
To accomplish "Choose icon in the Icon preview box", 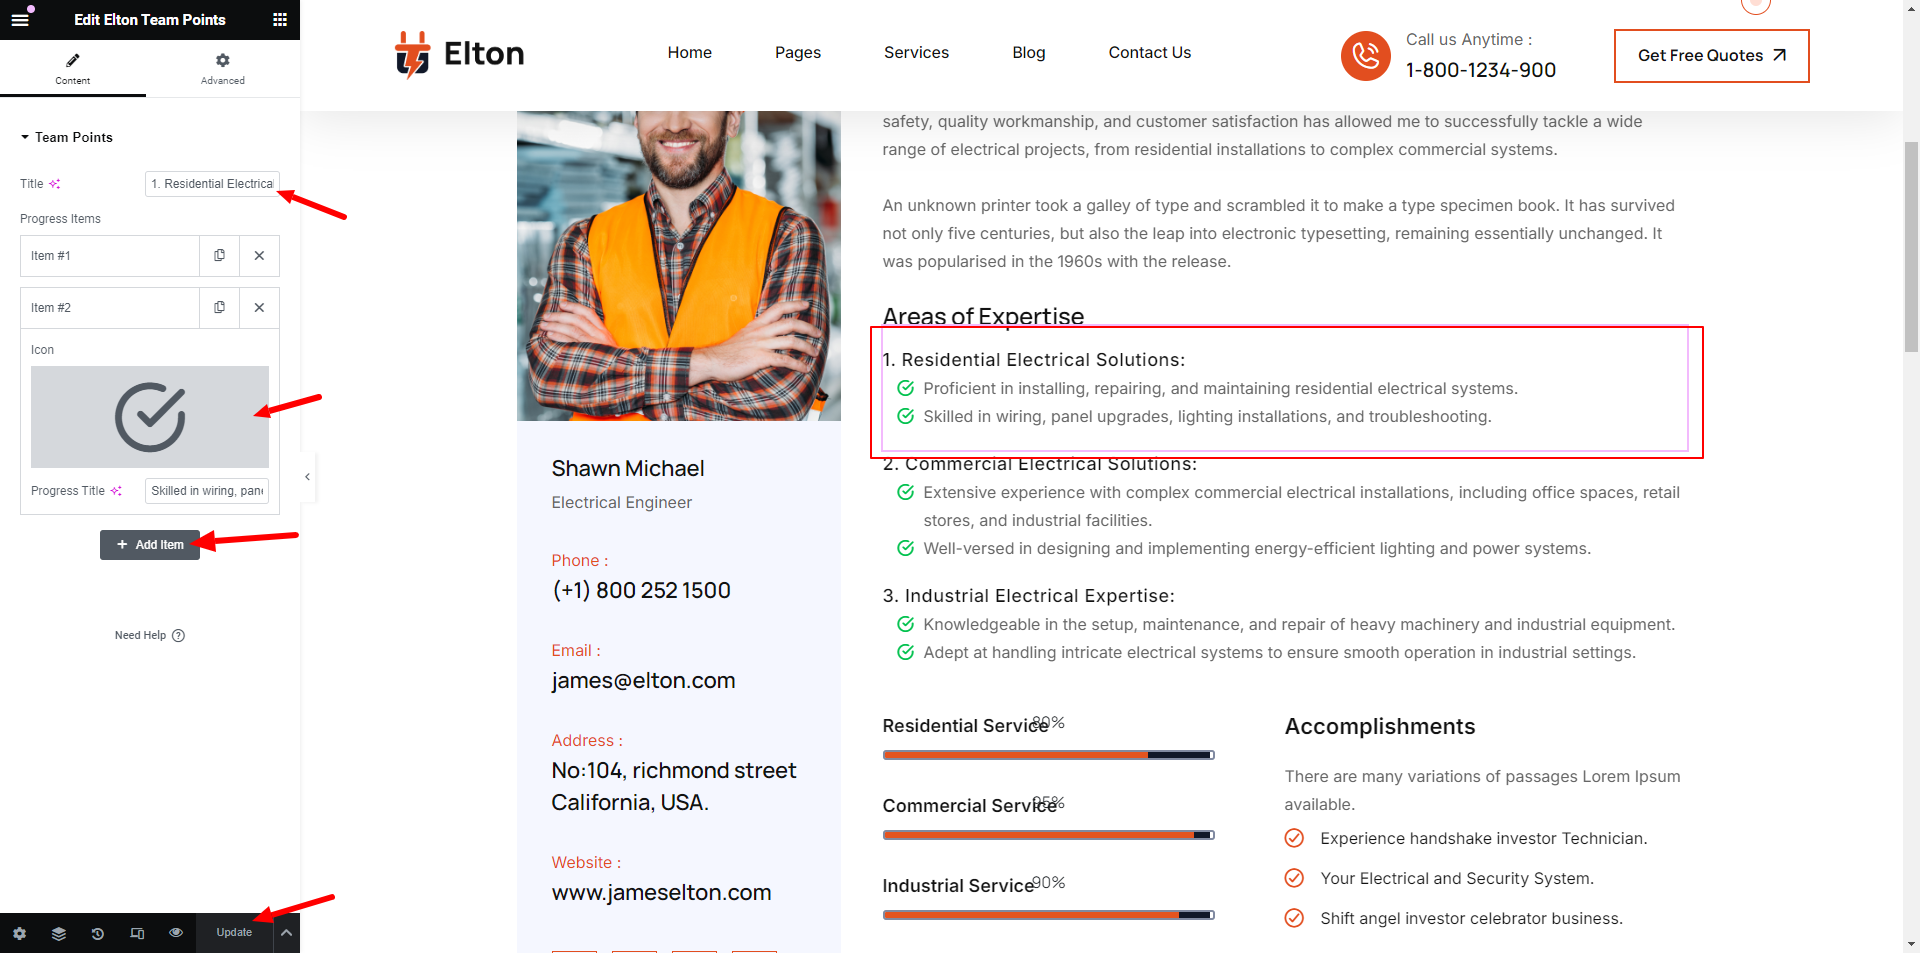I will click(x=150, y=417).
